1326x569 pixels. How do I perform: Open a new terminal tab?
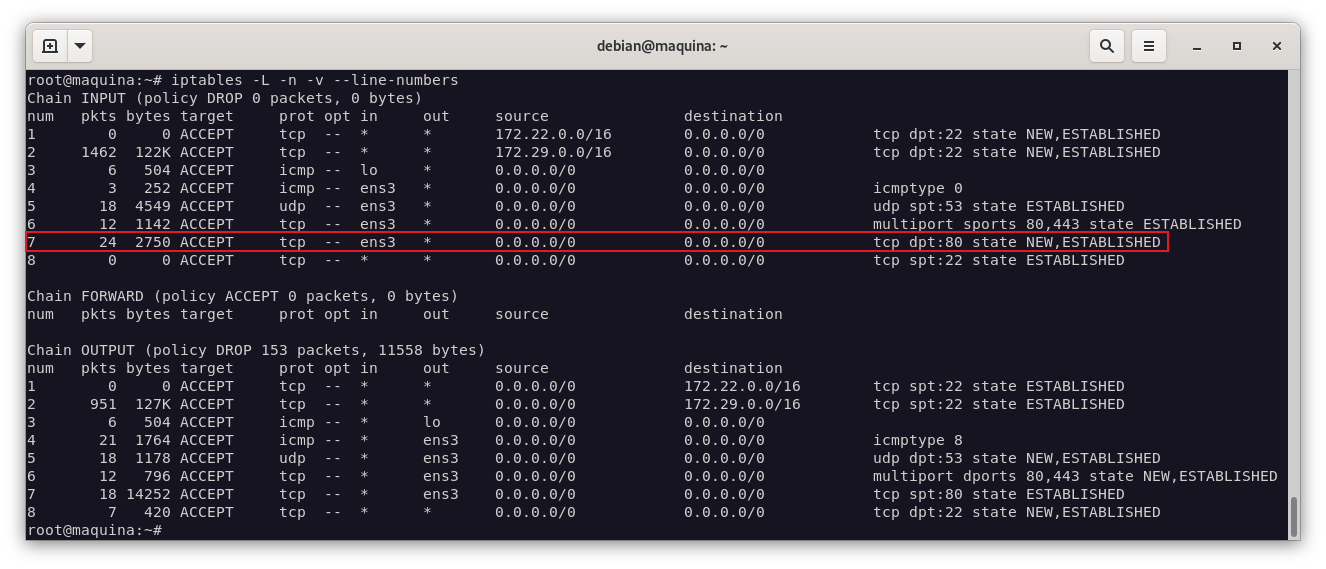point(50,46)
